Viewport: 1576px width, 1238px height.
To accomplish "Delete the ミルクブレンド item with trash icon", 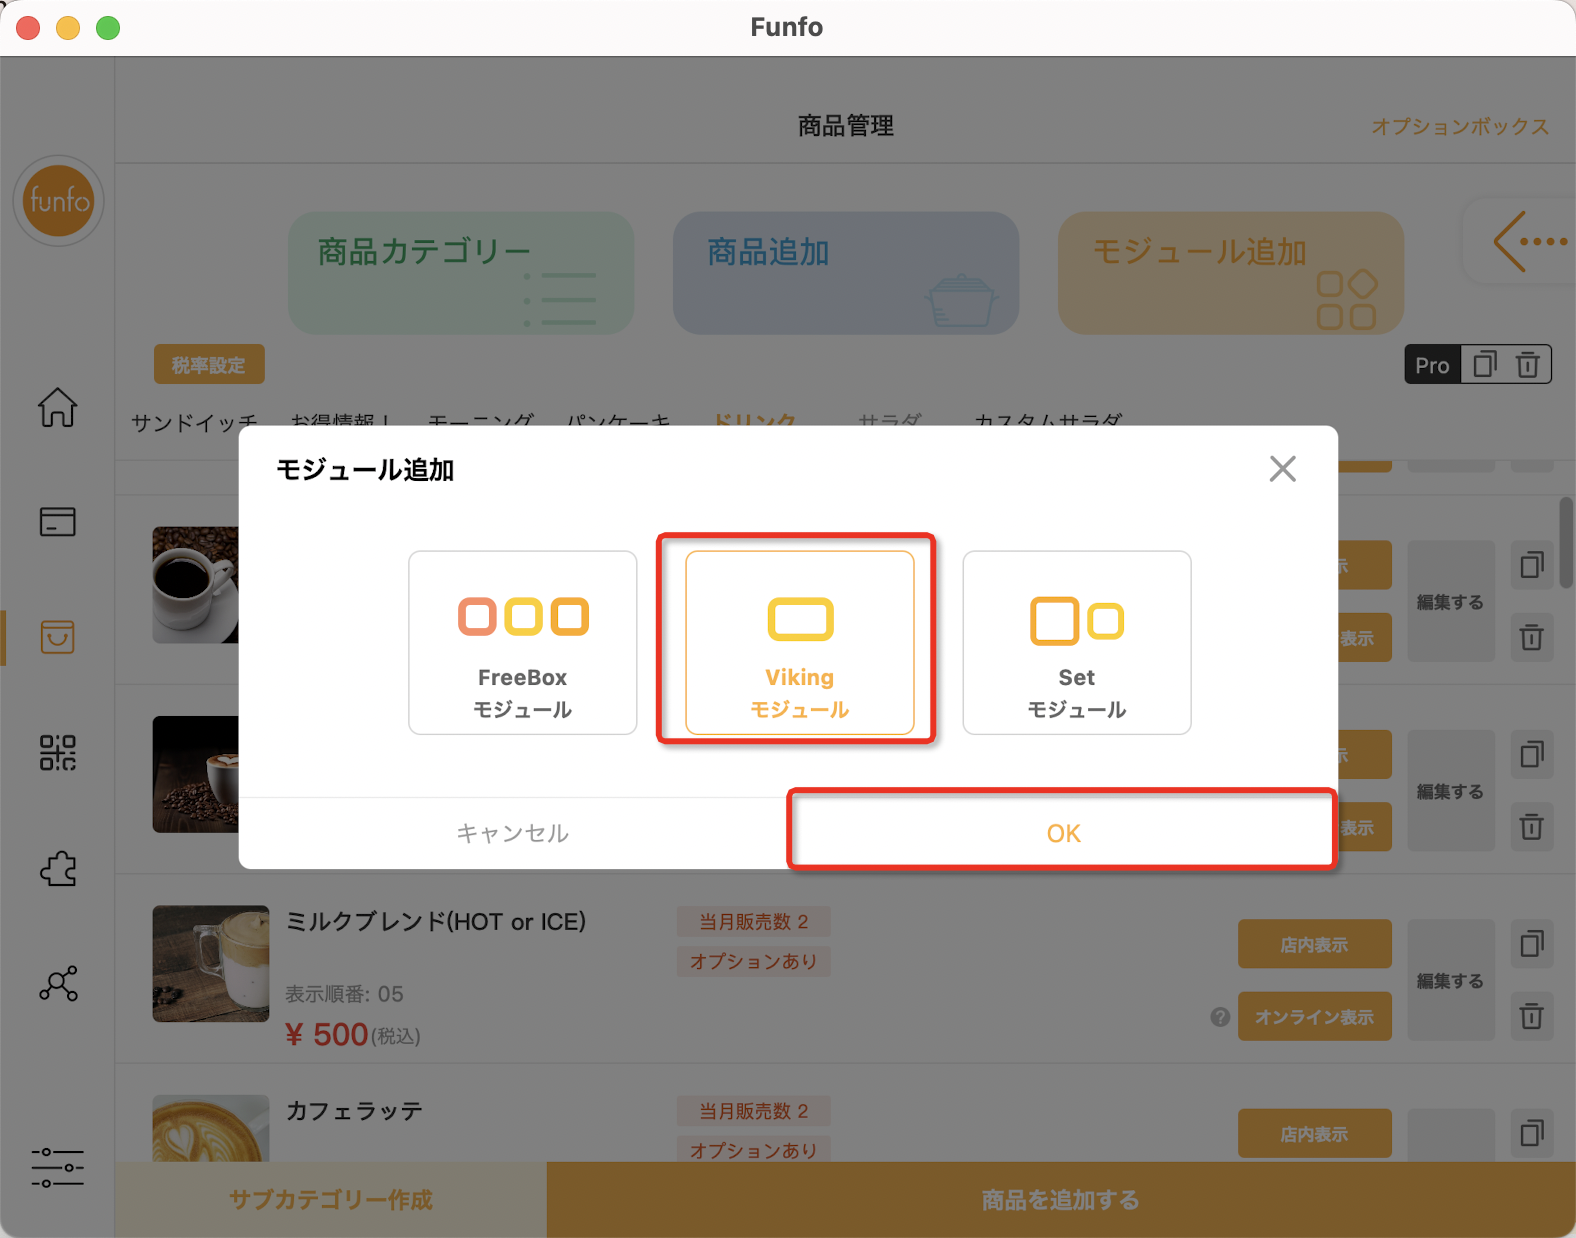I will [x=1531, y=1017].
